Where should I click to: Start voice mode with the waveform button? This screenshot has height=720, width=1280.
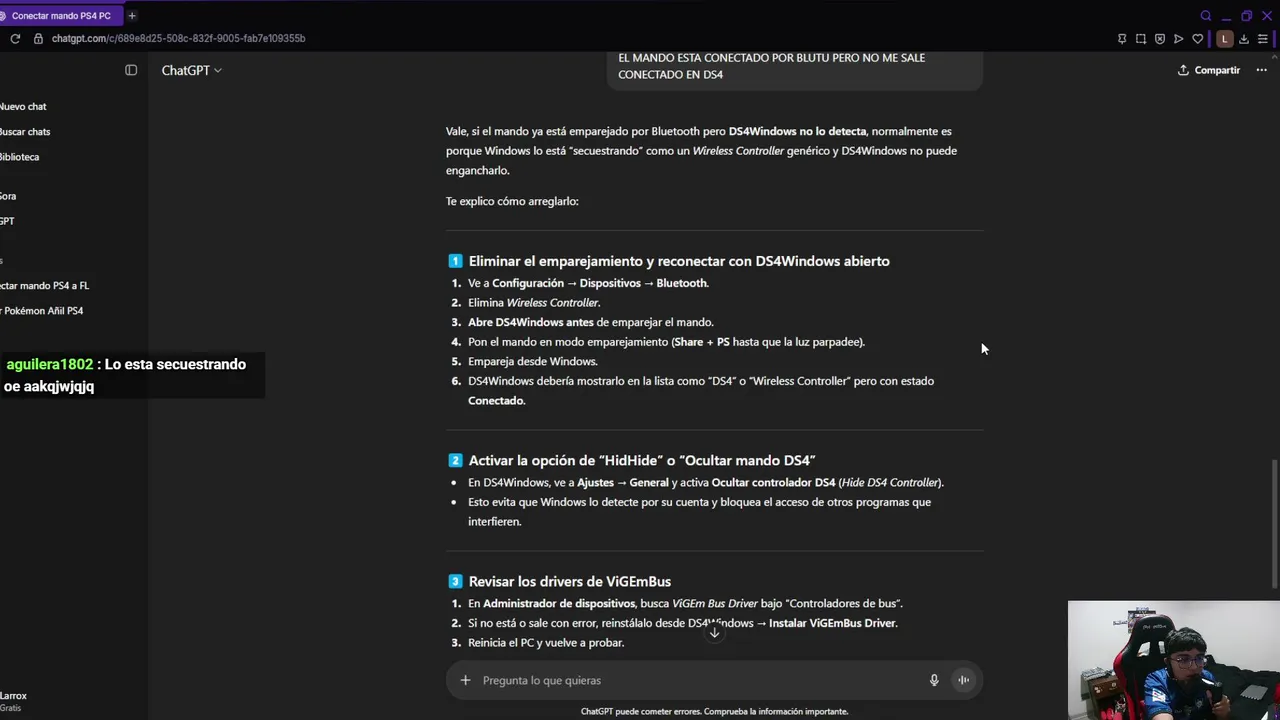coord(963,680)
